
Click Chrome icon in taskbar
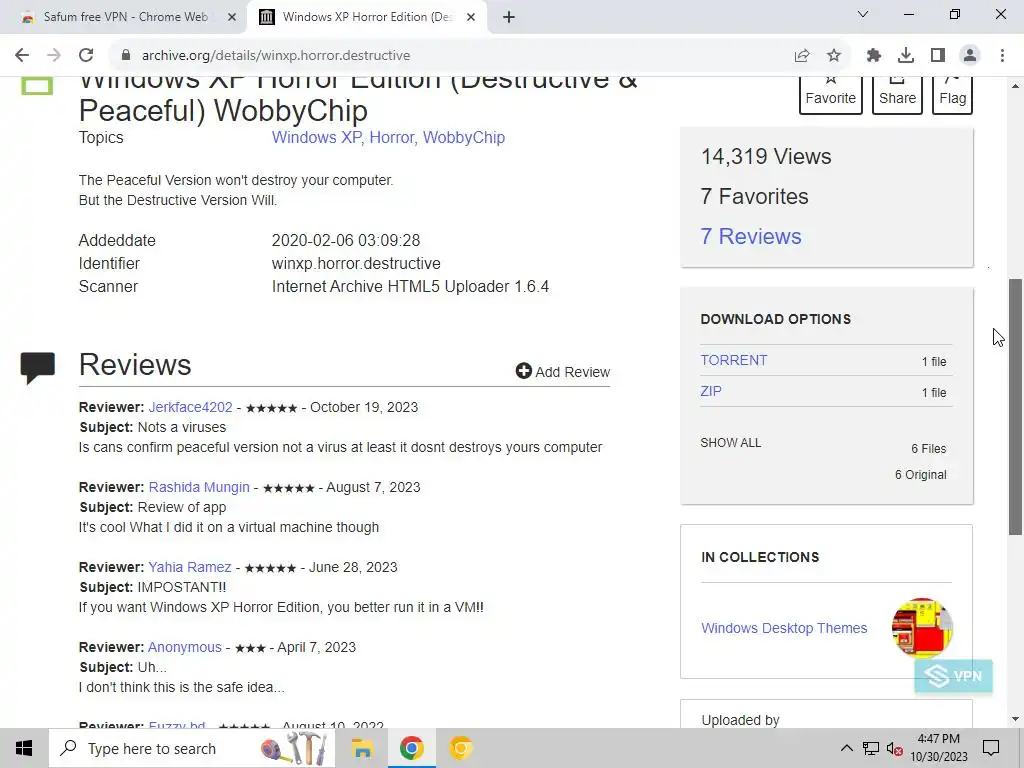pyautogui.click(x=411, y=748)
